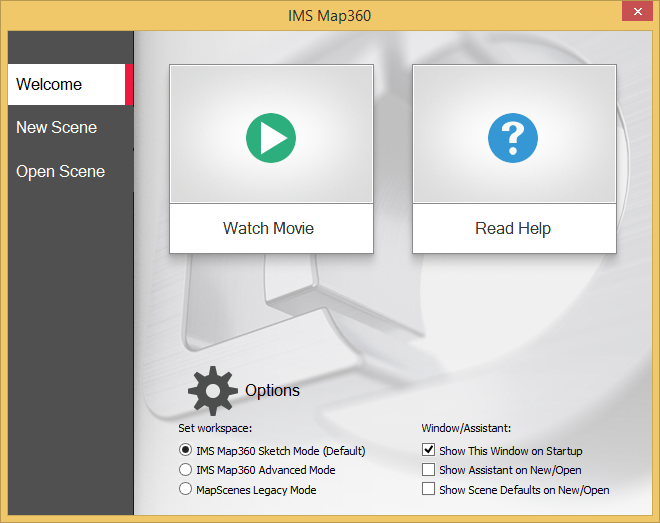Open the Watch Movie button label
Screen dimensions: 660x523
pyautogui.click(x=268, y=228)
